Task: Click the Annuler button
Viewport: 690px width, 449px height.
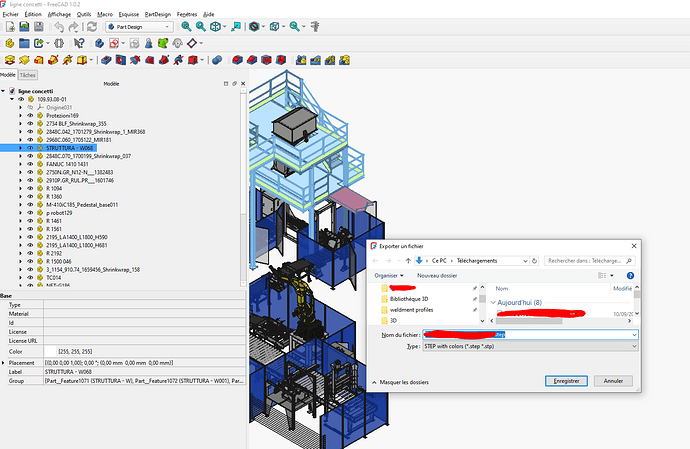Action: tap(613, 381)
